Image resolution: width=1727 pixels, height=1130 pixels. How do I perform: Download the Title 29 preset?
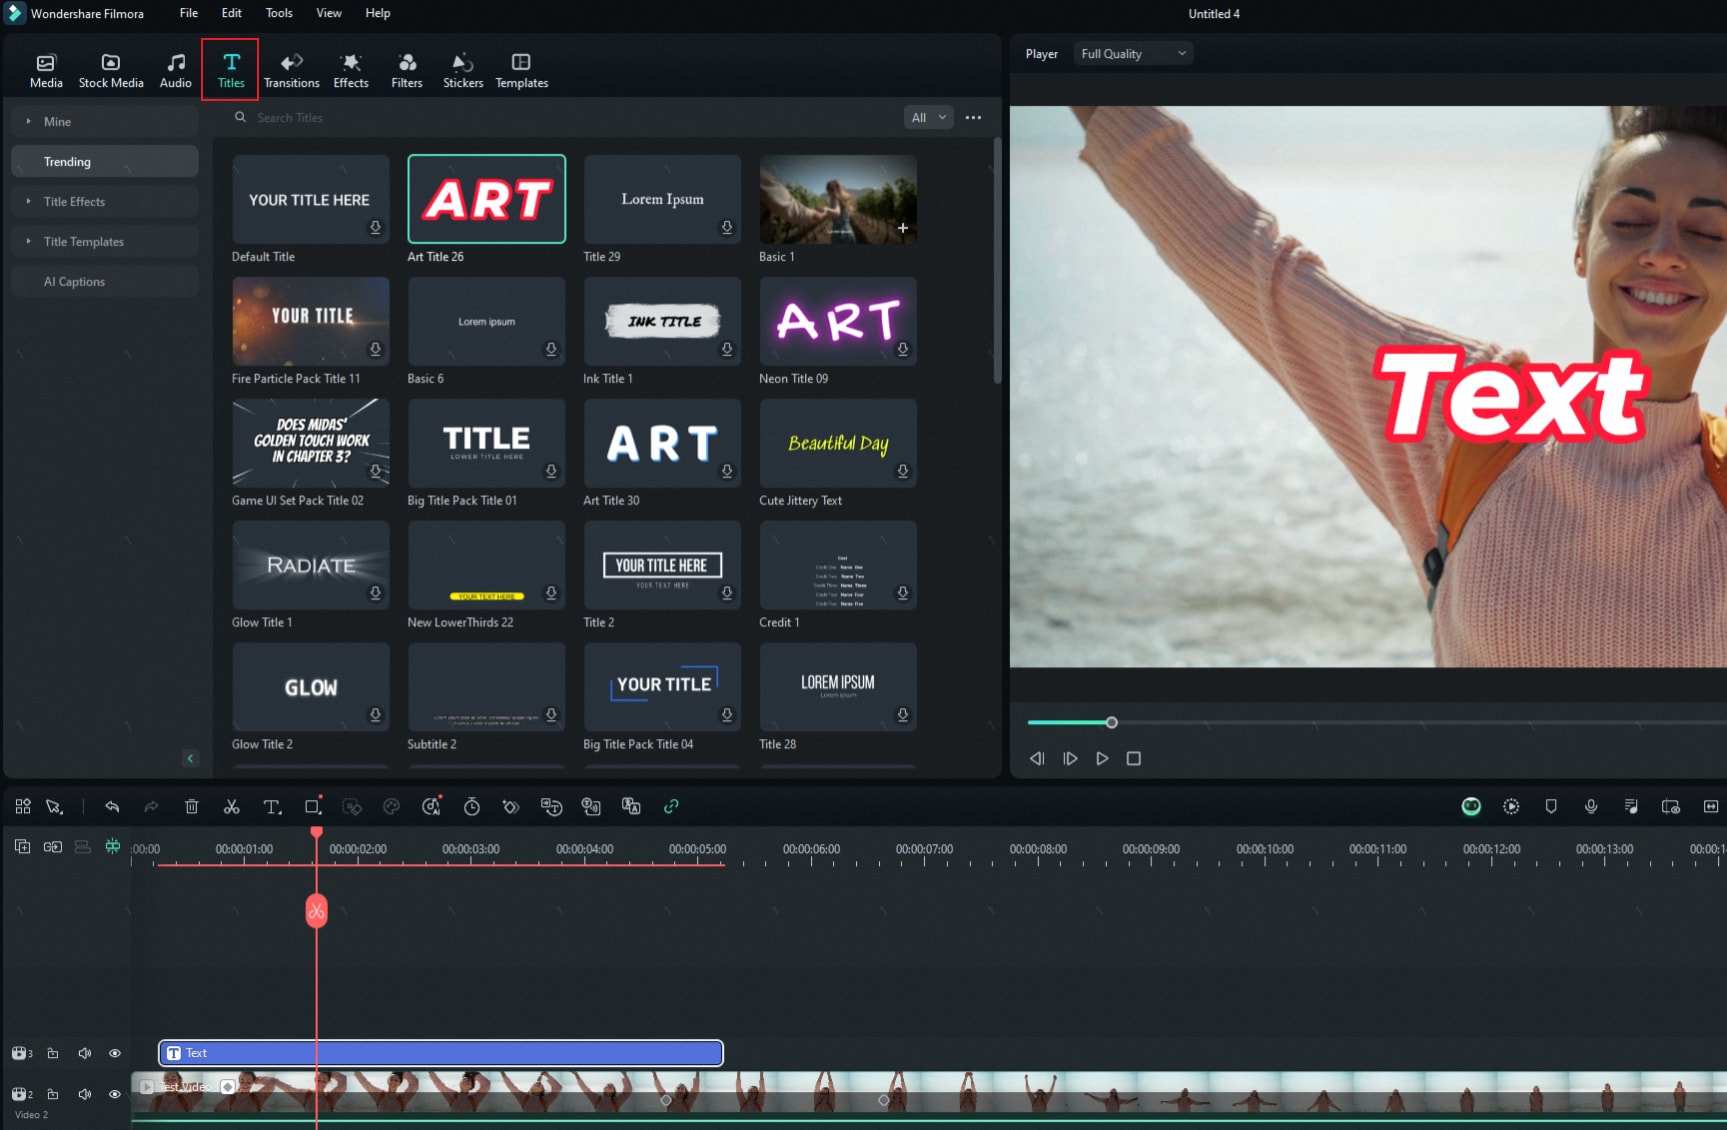click(727, 227)
